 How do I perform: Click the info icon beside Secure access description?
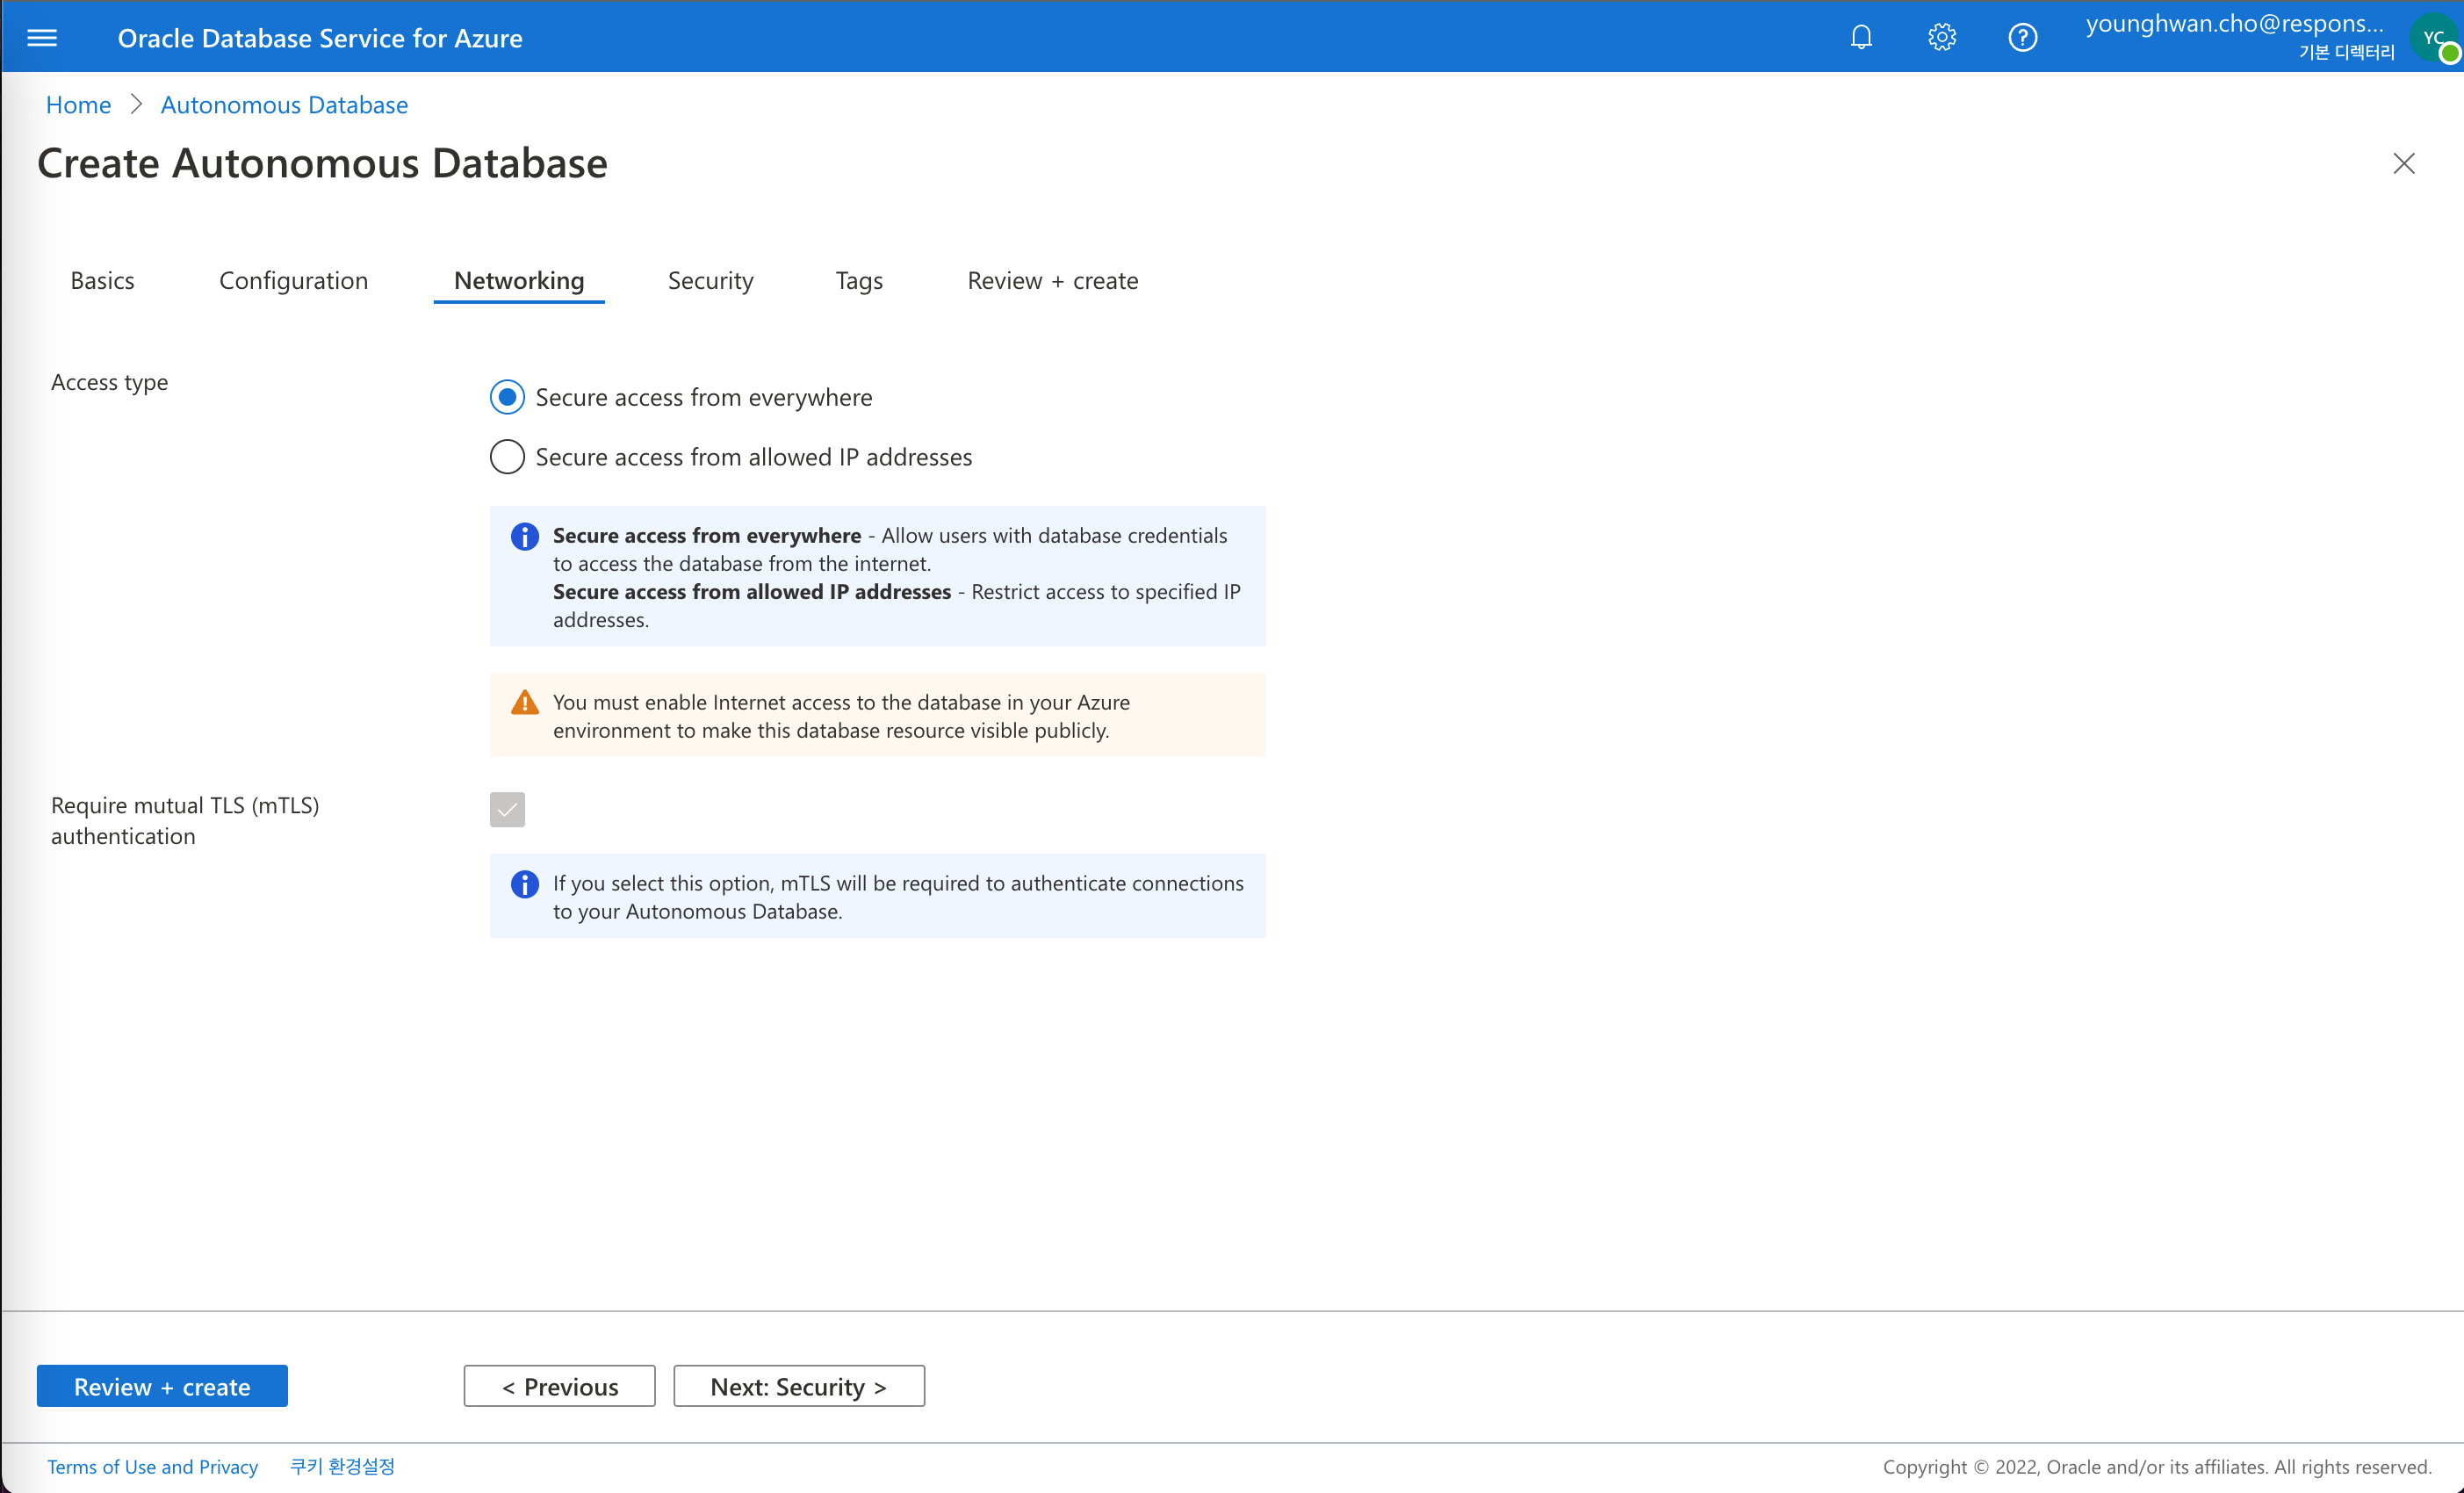[x=525, y=537]
